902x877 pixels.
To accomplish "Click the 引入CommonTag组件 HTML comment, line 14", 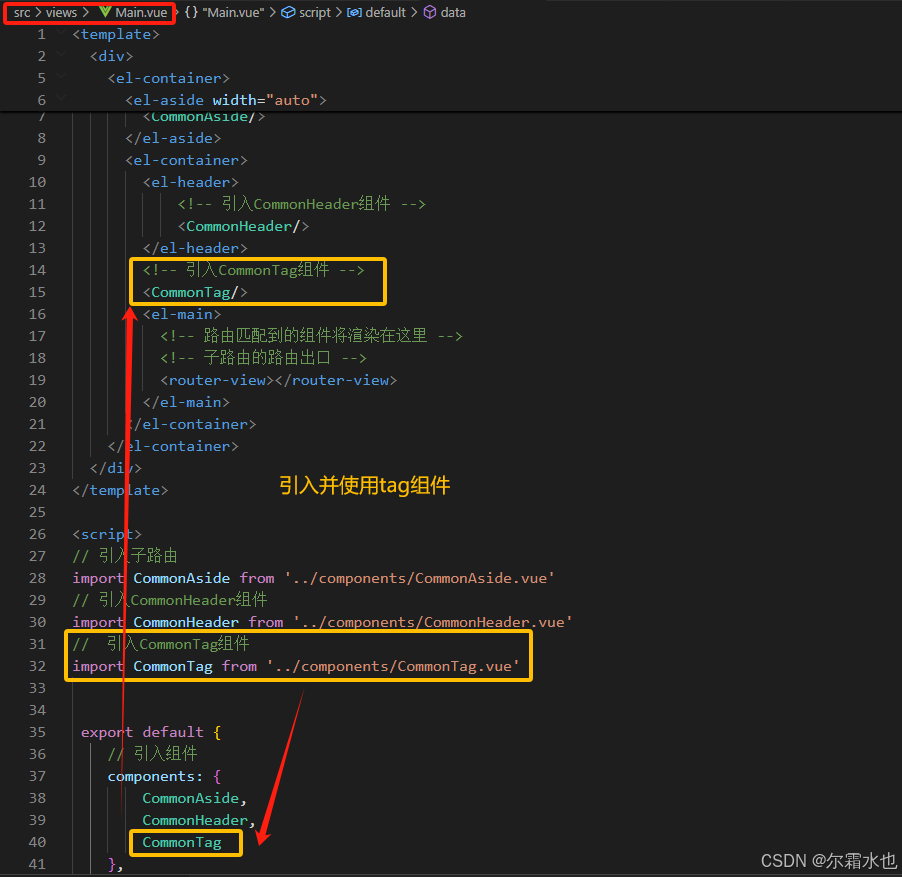I will pos(254,270).
